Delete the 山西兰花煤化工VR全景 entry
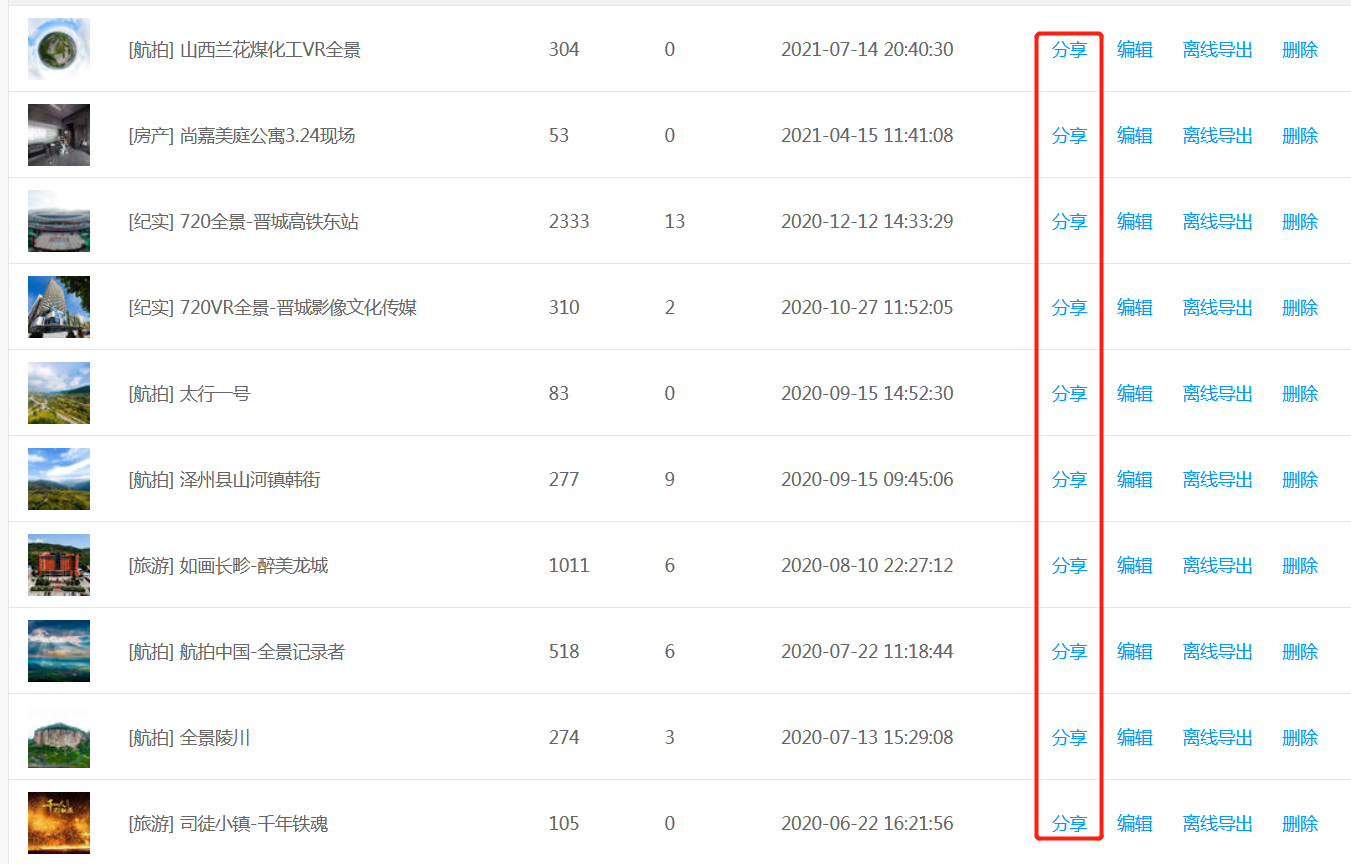The height and width of the screenshot is (864, 1351). pos(1300,50)
